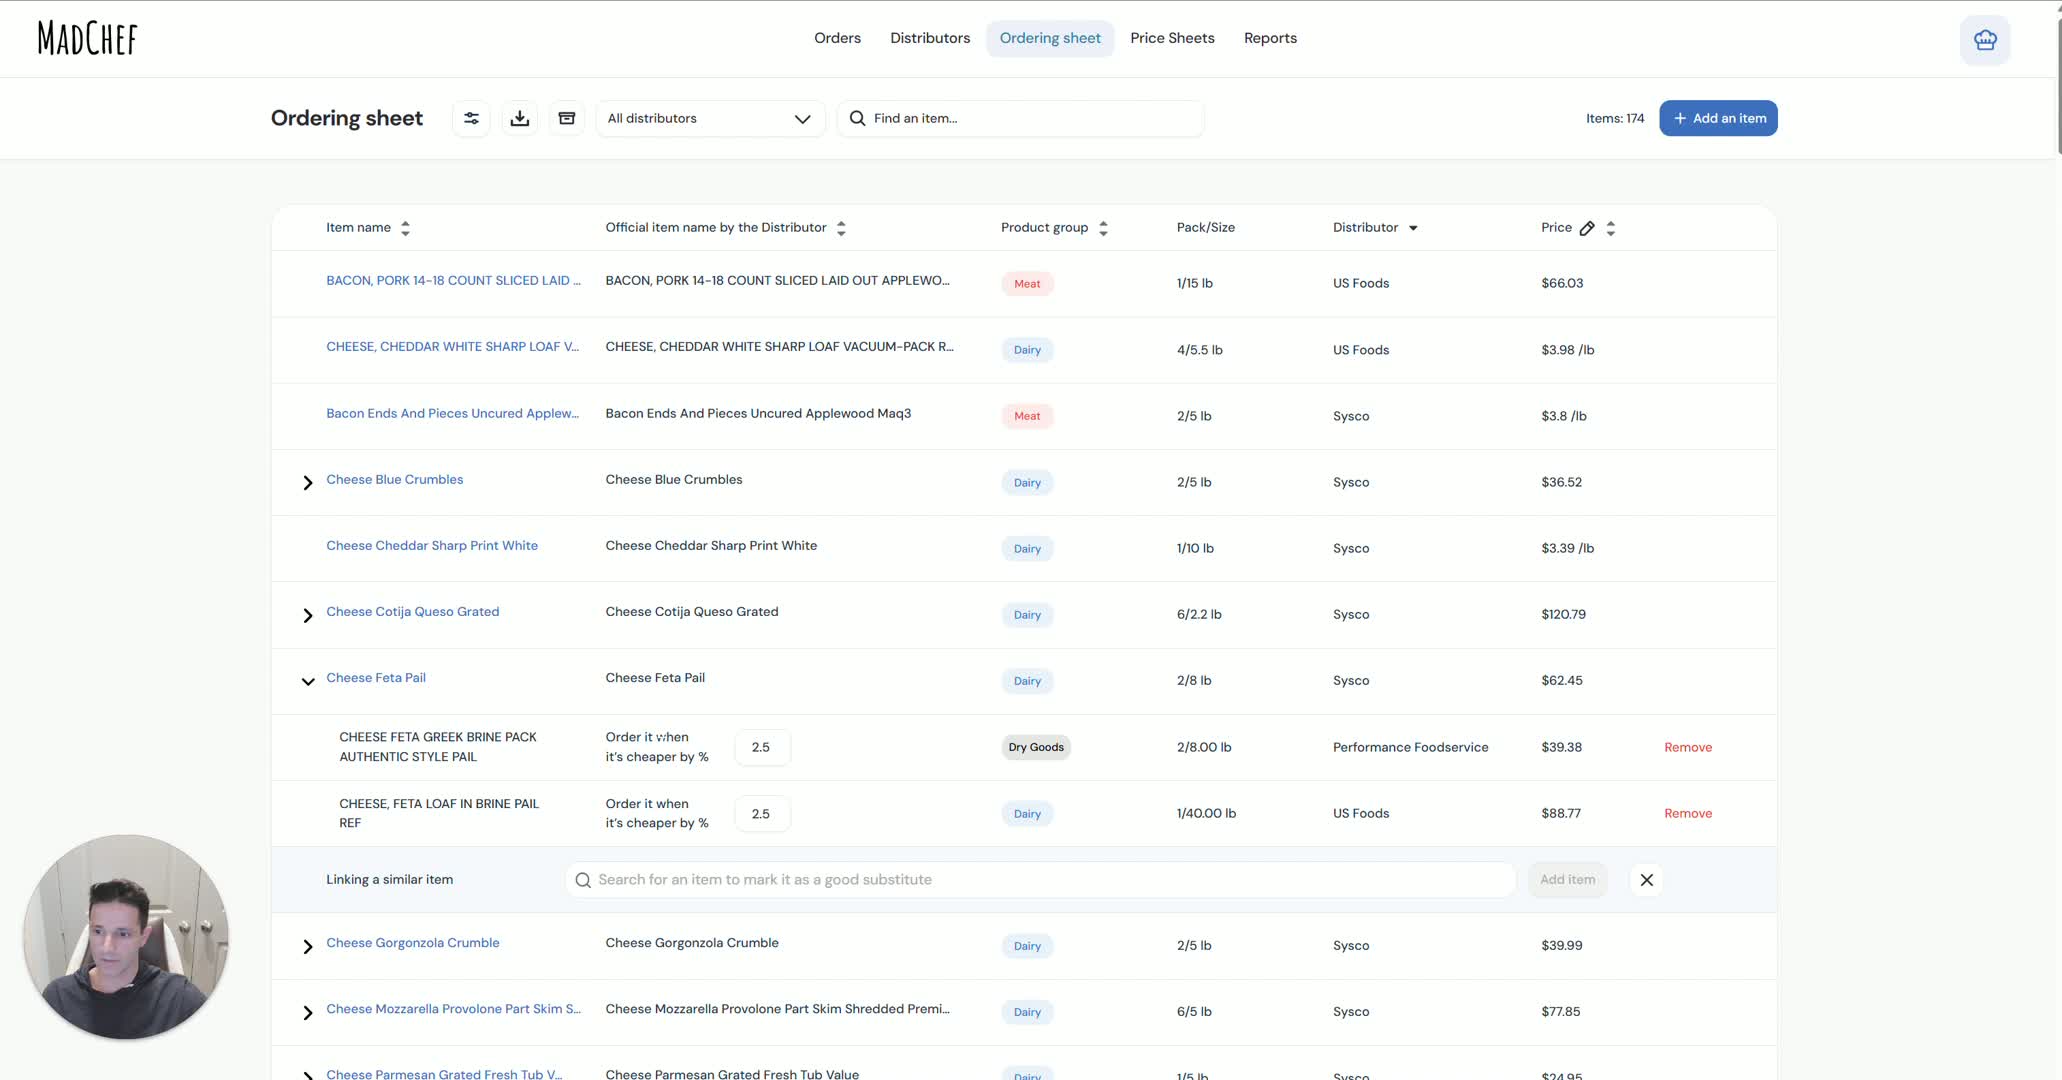The image size is (2062, 1080).
Task: Remove the US Foods feta loaf substitute
Action: coord(1688,813)
